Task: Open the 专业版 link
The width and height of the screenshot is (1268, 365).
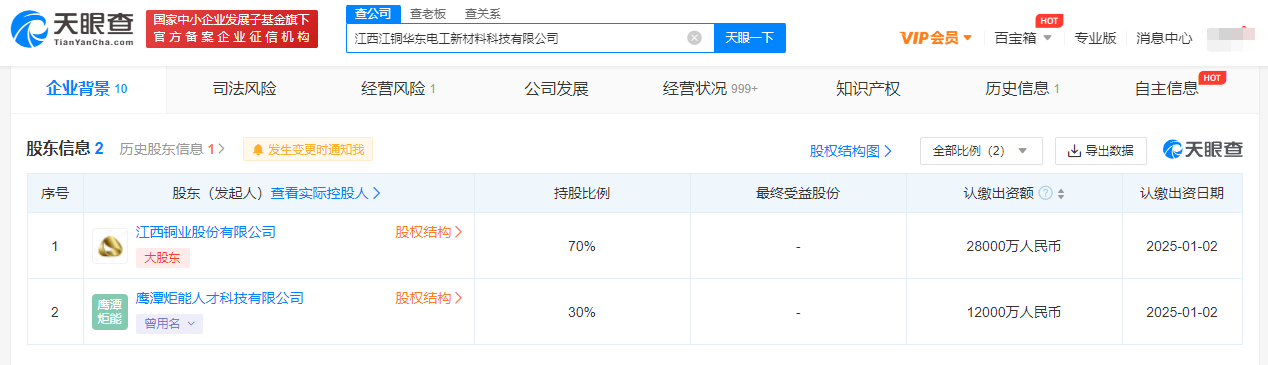Action: (1095, 38)
